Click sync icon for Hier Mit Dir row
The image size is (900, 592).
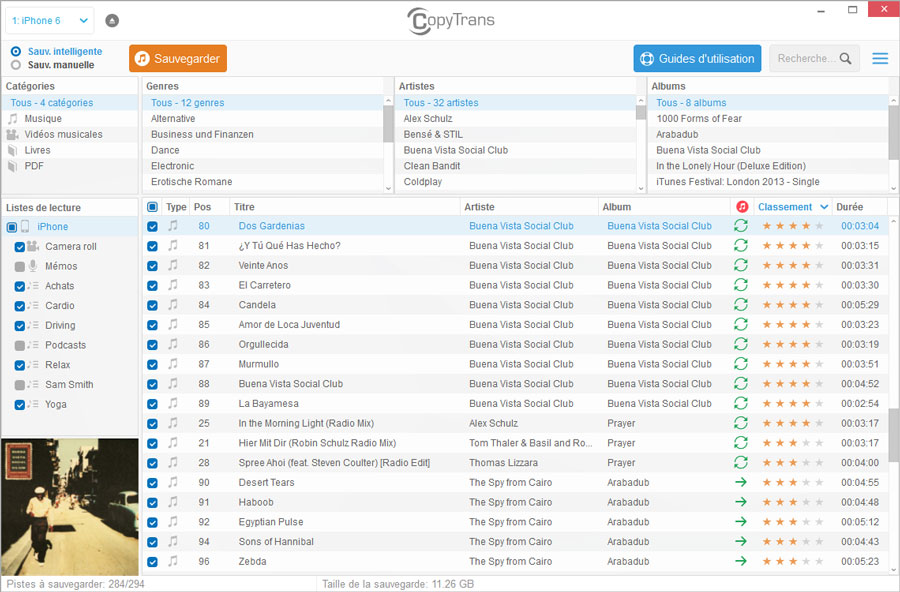741,443
